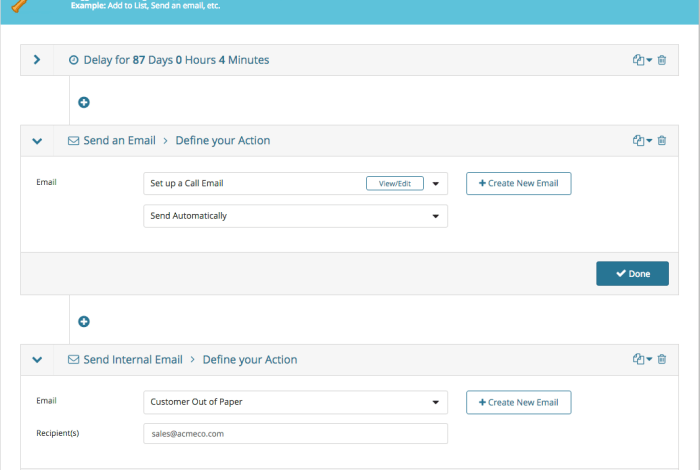Open the Set up a Call Email dropdown
The height and width of the screenshot is (470, 700).
(x=435, y=183)
